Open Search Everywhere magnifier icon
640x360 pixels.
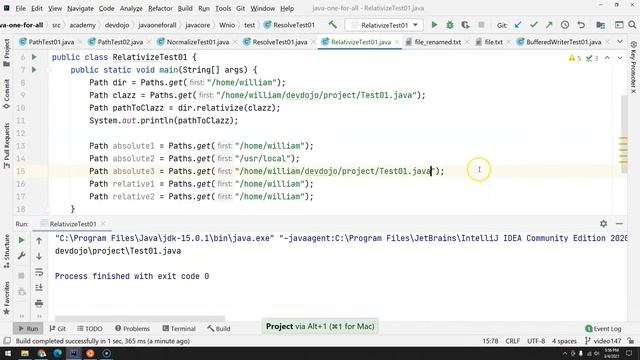pos(632,25)
